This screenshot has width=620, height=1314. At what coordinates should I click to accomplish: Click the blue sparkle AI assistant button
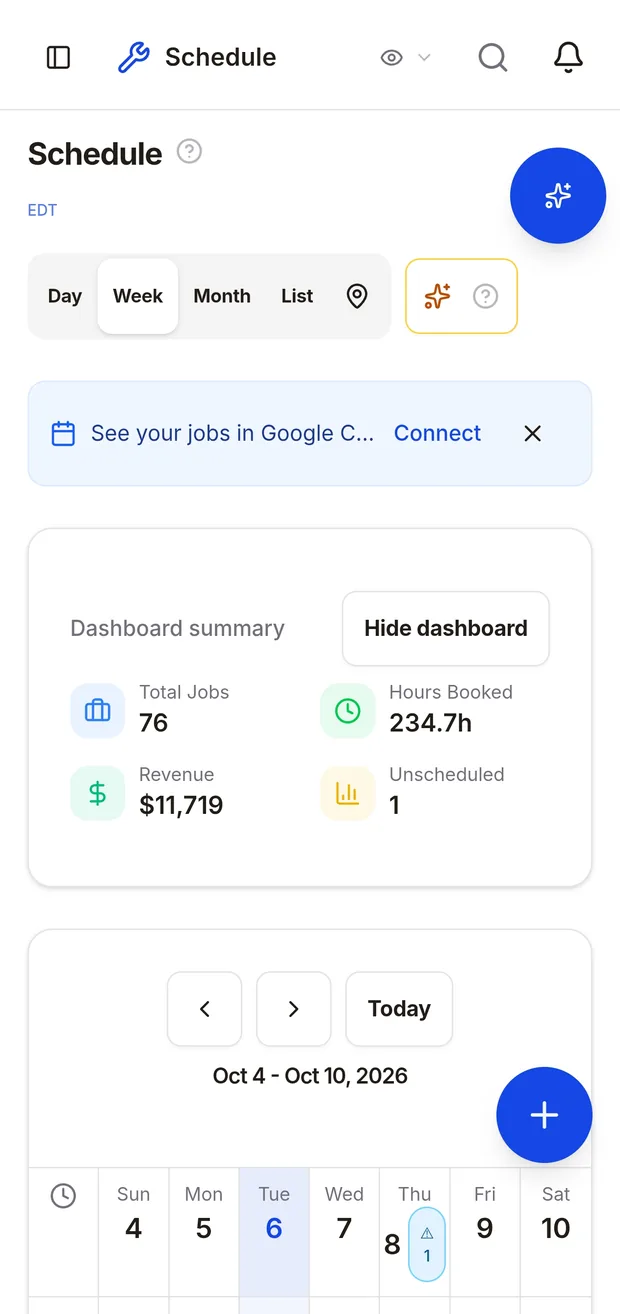pos(558,196)
